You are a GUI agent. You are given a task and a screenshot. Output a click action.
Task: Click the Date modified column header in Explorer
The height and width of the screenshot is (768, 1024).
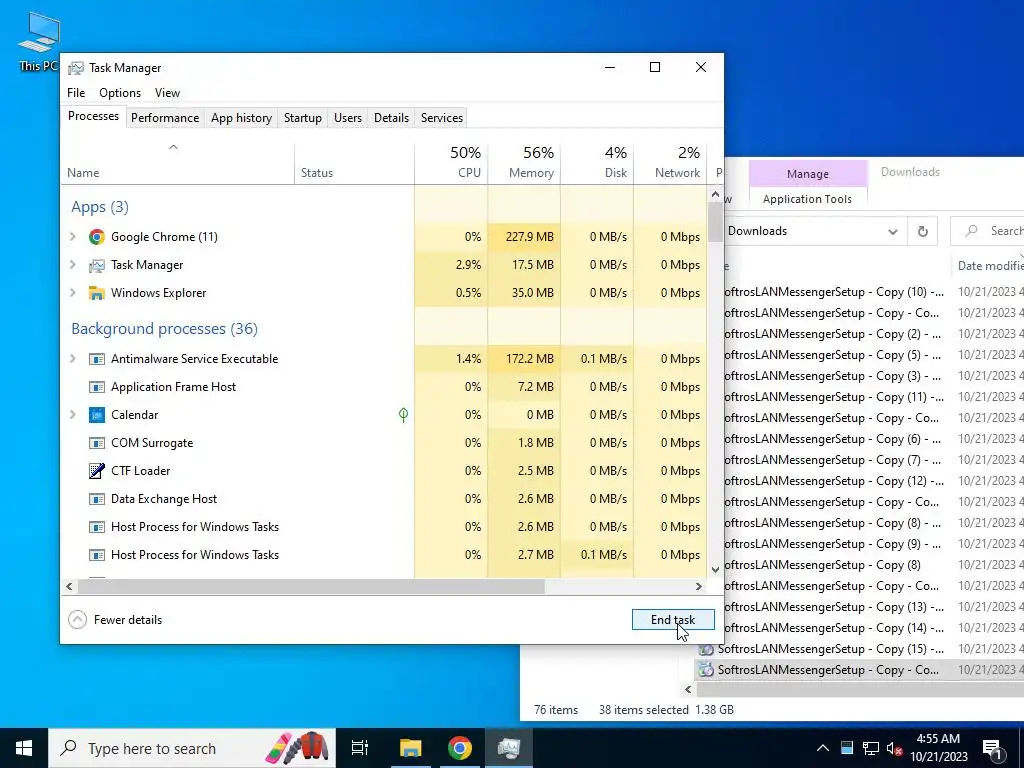tap(989, 266)
